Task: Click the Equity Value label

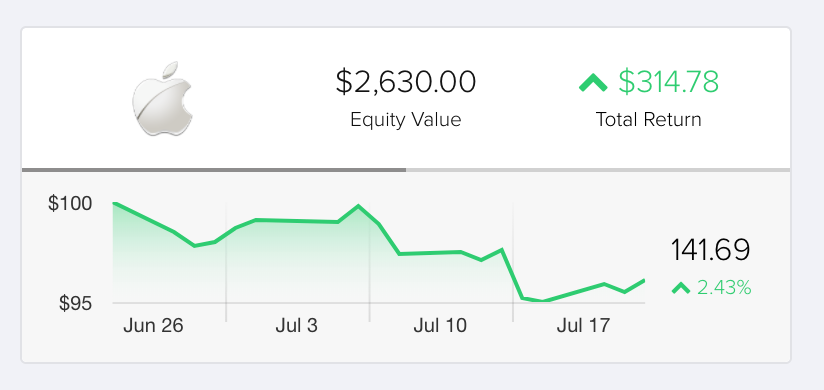Action: point(406,120)
